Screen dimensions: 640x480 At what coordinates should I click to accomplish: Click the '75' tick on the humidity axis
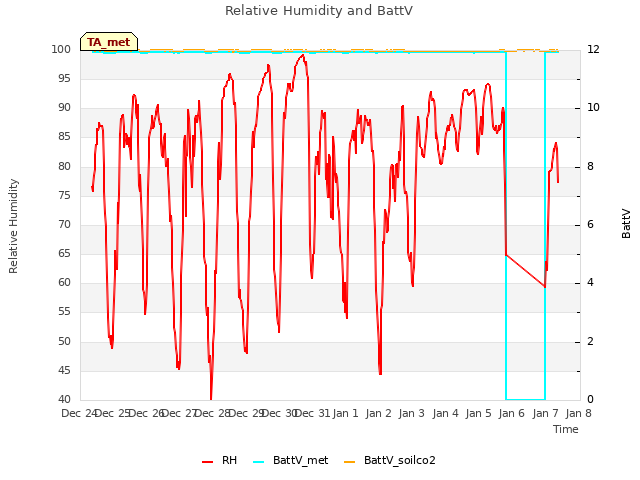(64, 196)
